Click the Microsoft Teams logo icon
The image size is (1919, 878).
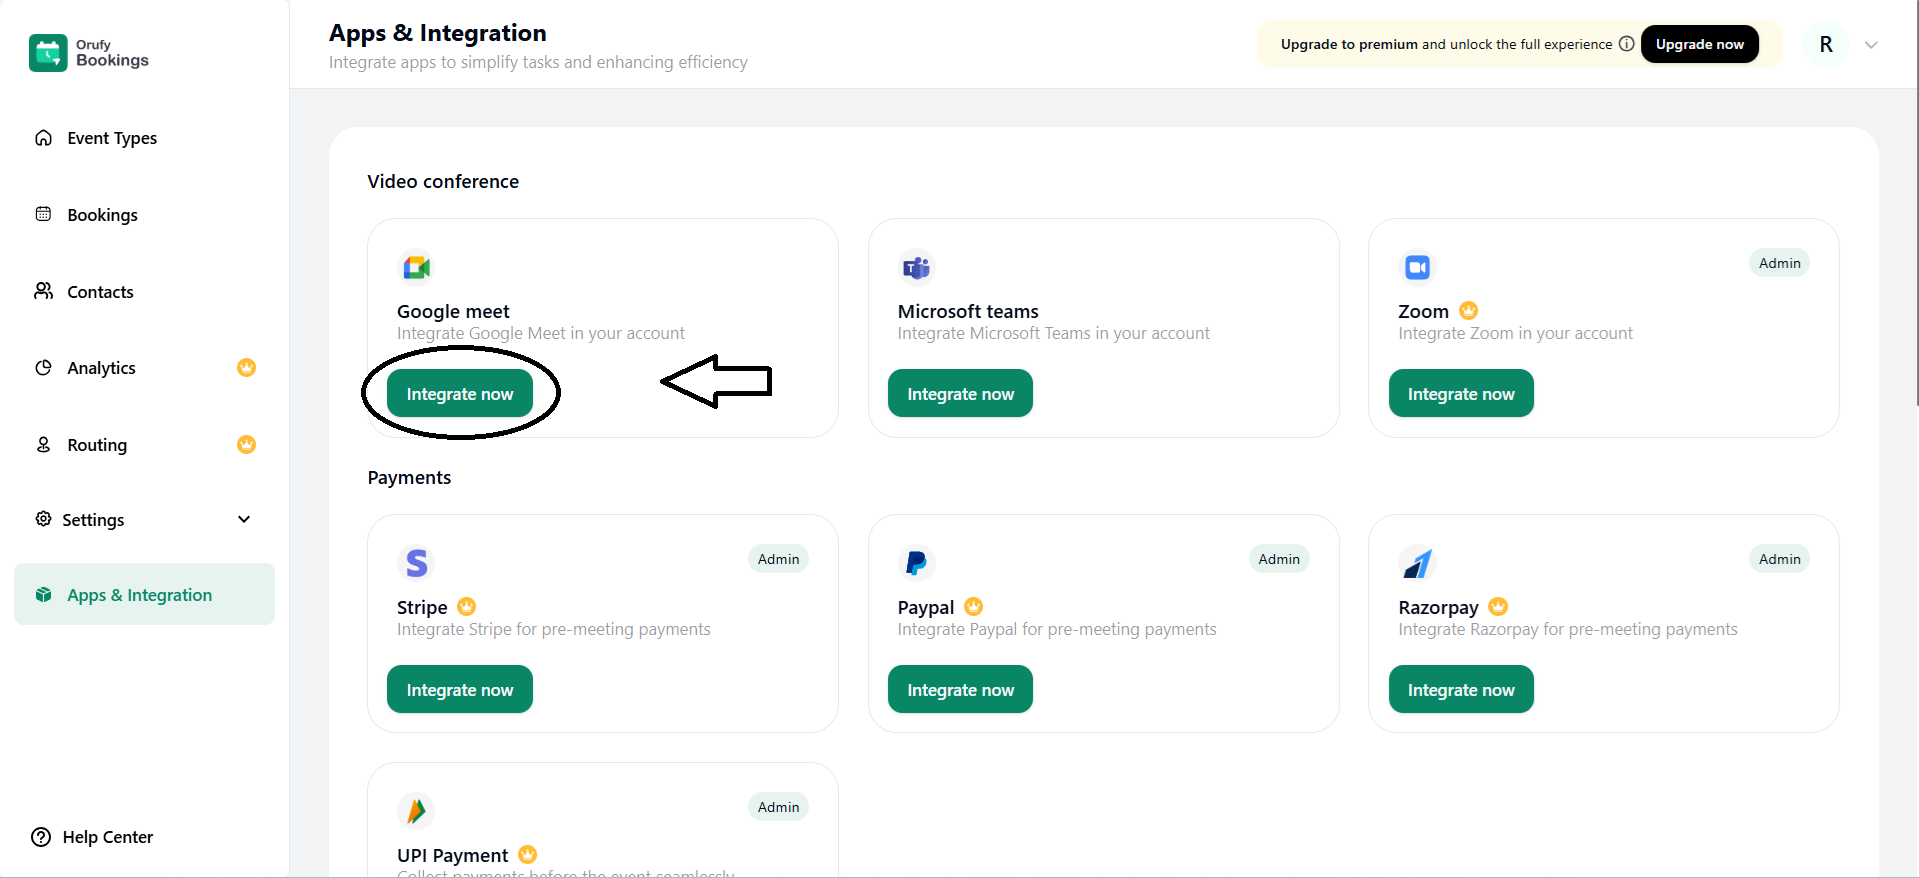[916, 267]
